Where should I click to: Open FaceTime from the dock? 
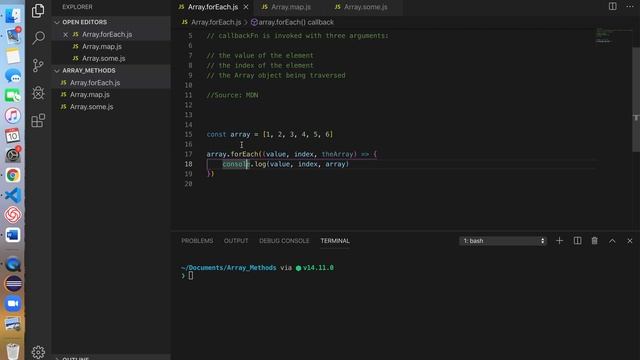point(13,96)
